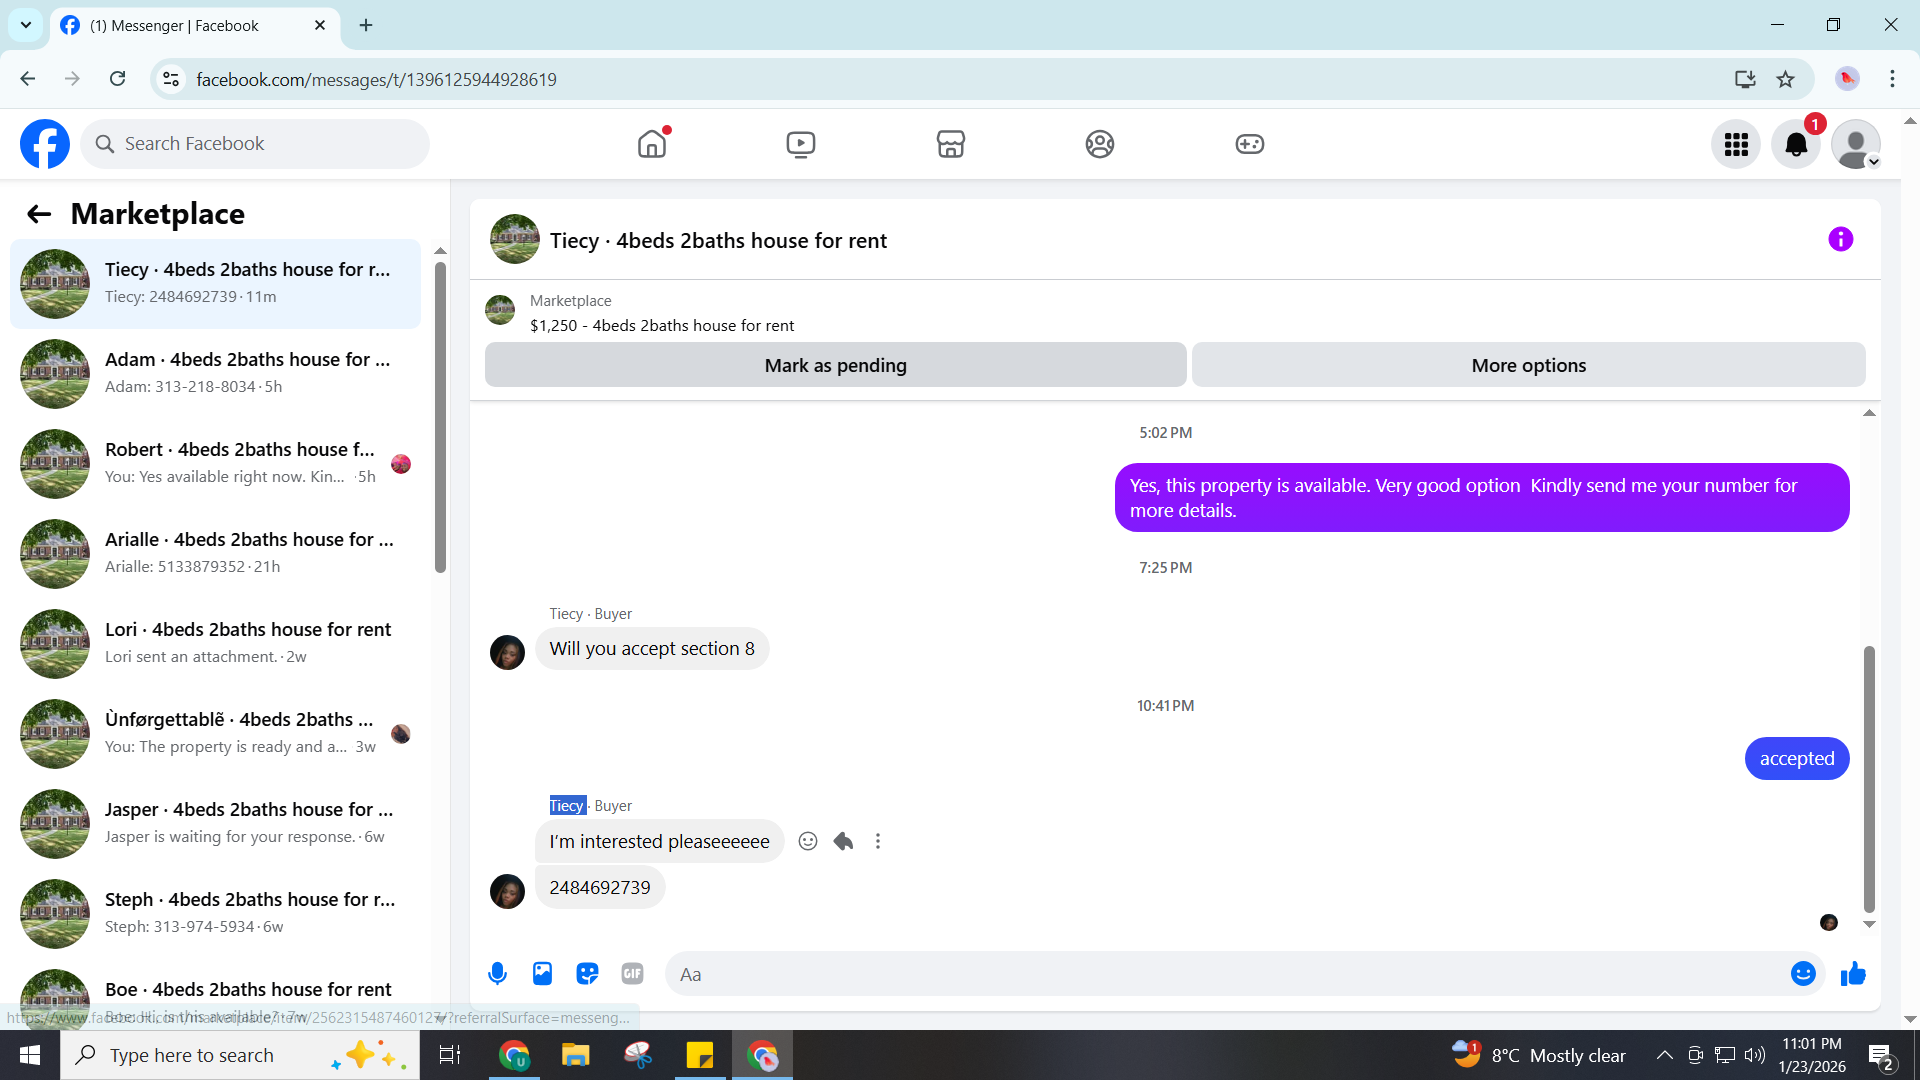Open conversation information purple icon
Viewport: 1920px width, 1080px height.
point(1840,239)
